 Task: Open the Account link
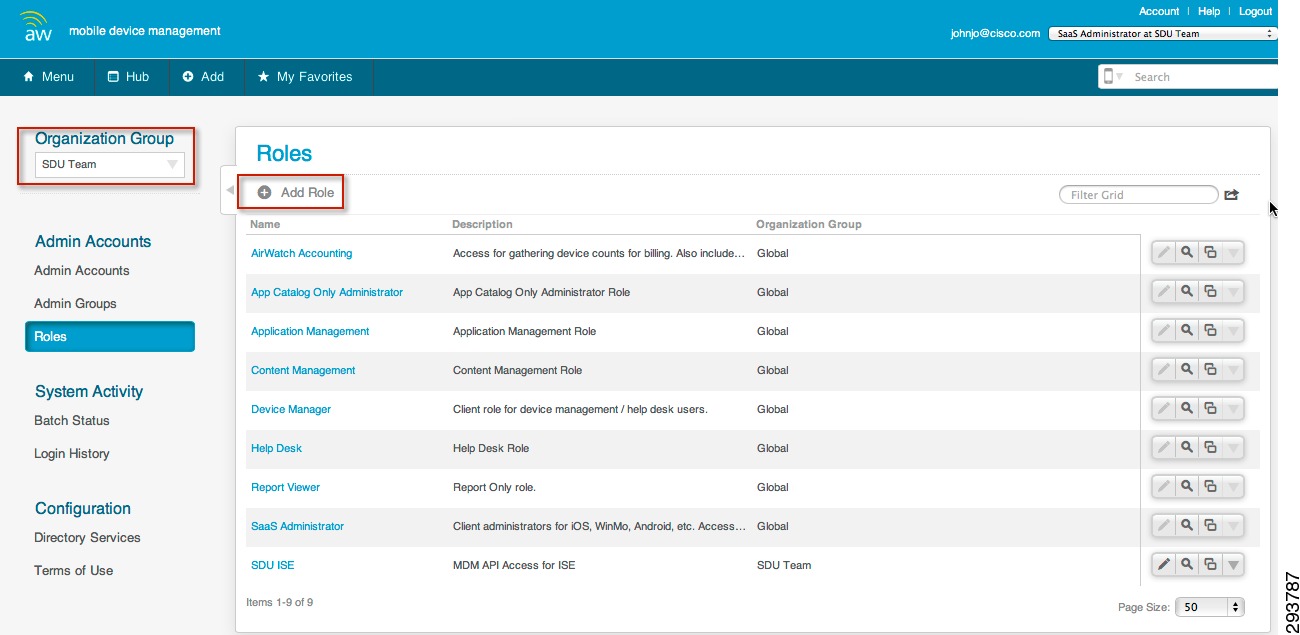[1159, 12]
